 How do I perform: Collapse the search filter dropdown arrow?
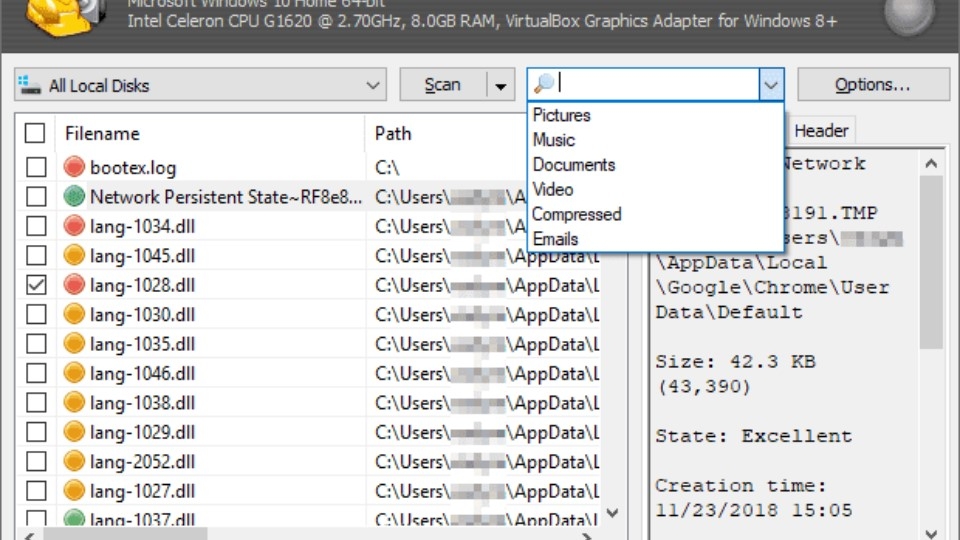pos(771,84)
